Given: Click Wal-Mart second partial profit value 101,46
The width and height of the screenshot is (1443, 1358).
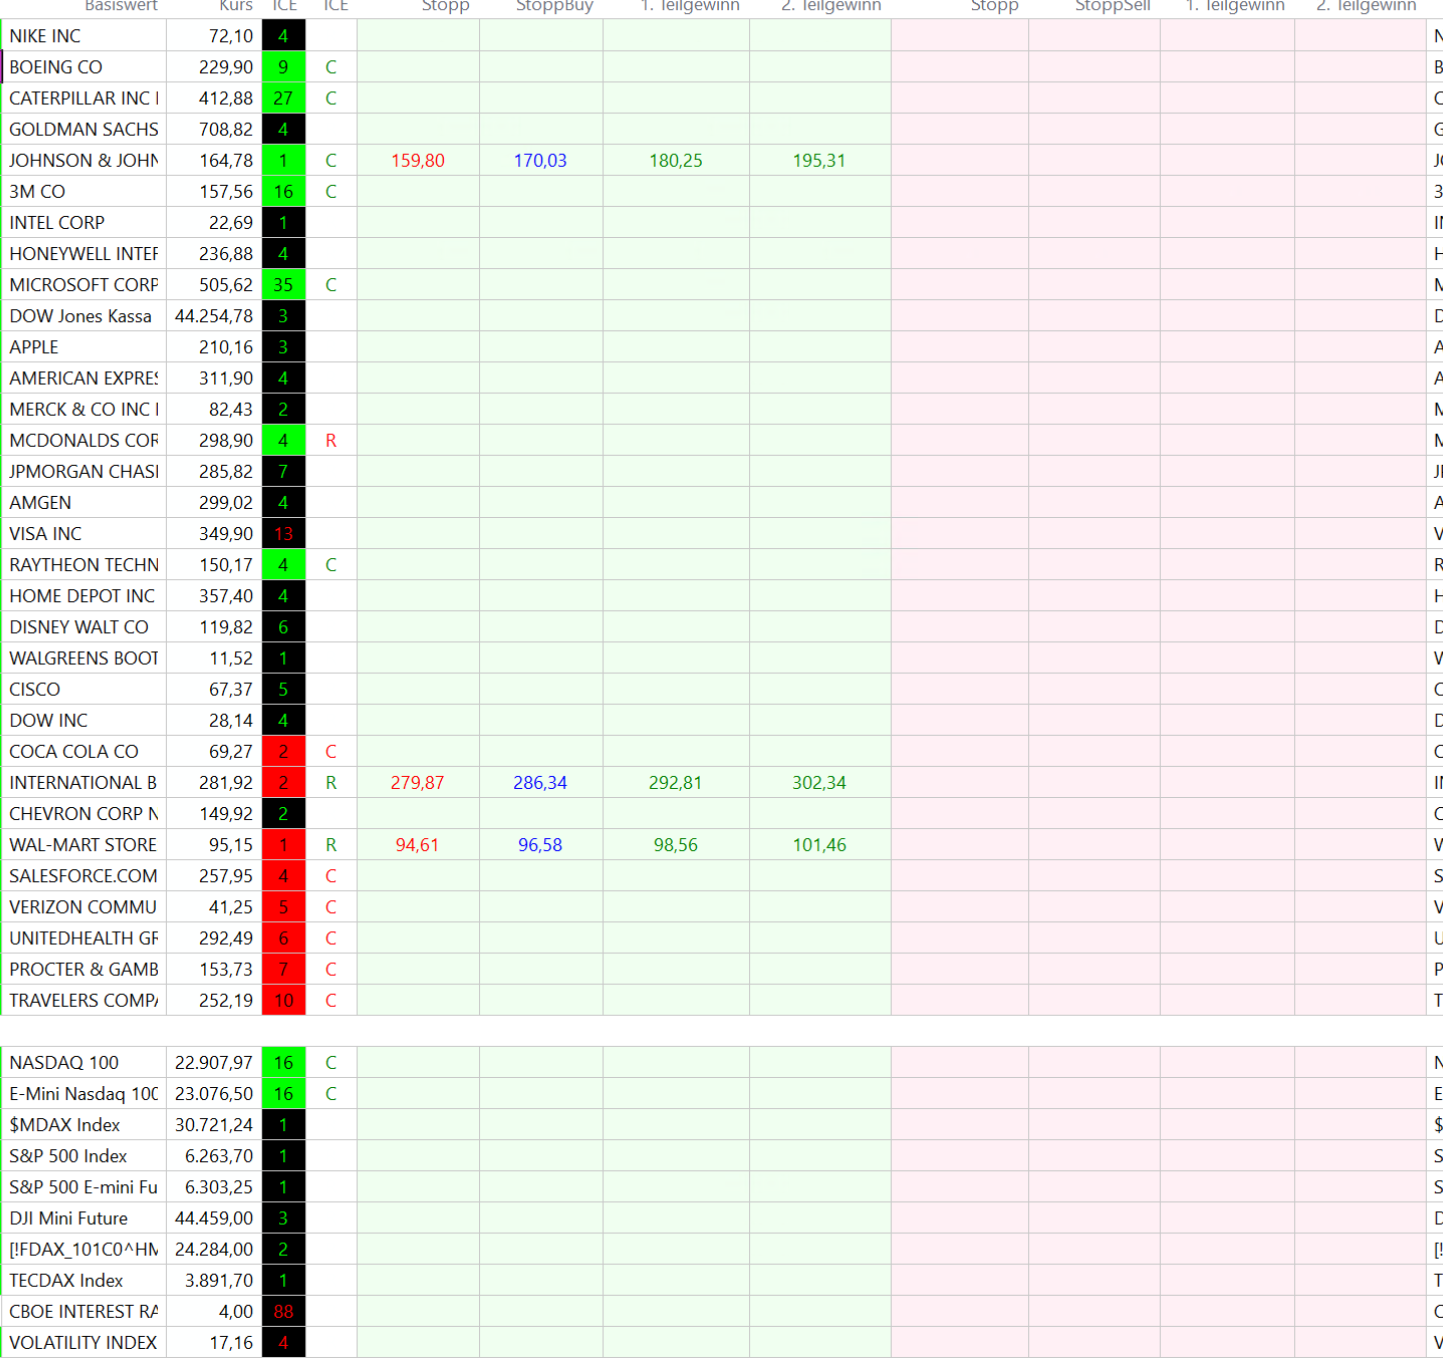Looking at the screenshot, I should (819, 845).
